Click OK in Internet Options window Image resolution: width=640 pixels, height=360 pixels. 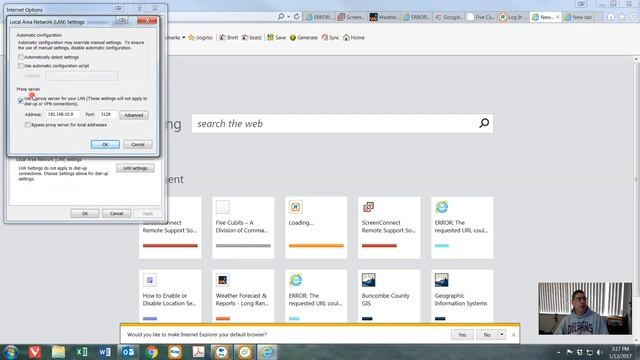tap(85, 213)
